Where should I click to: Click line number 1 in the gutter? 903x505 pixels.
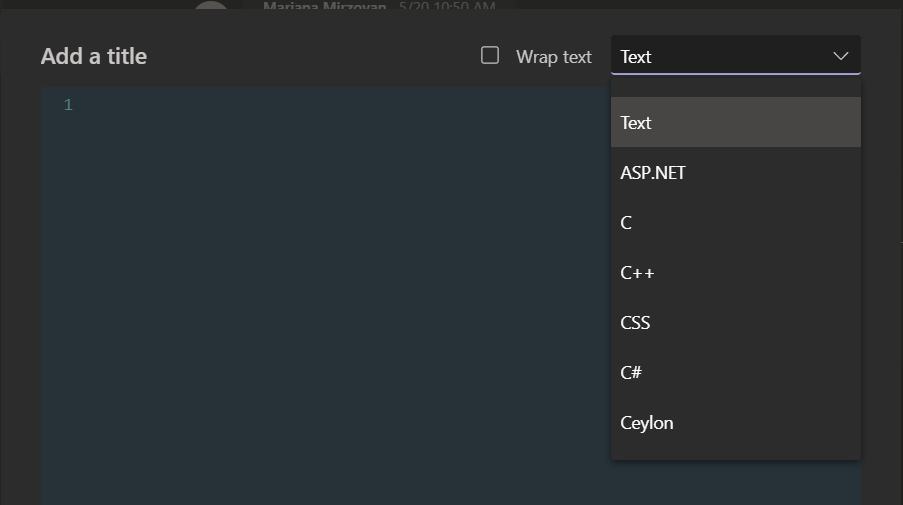tap(68, 105)
